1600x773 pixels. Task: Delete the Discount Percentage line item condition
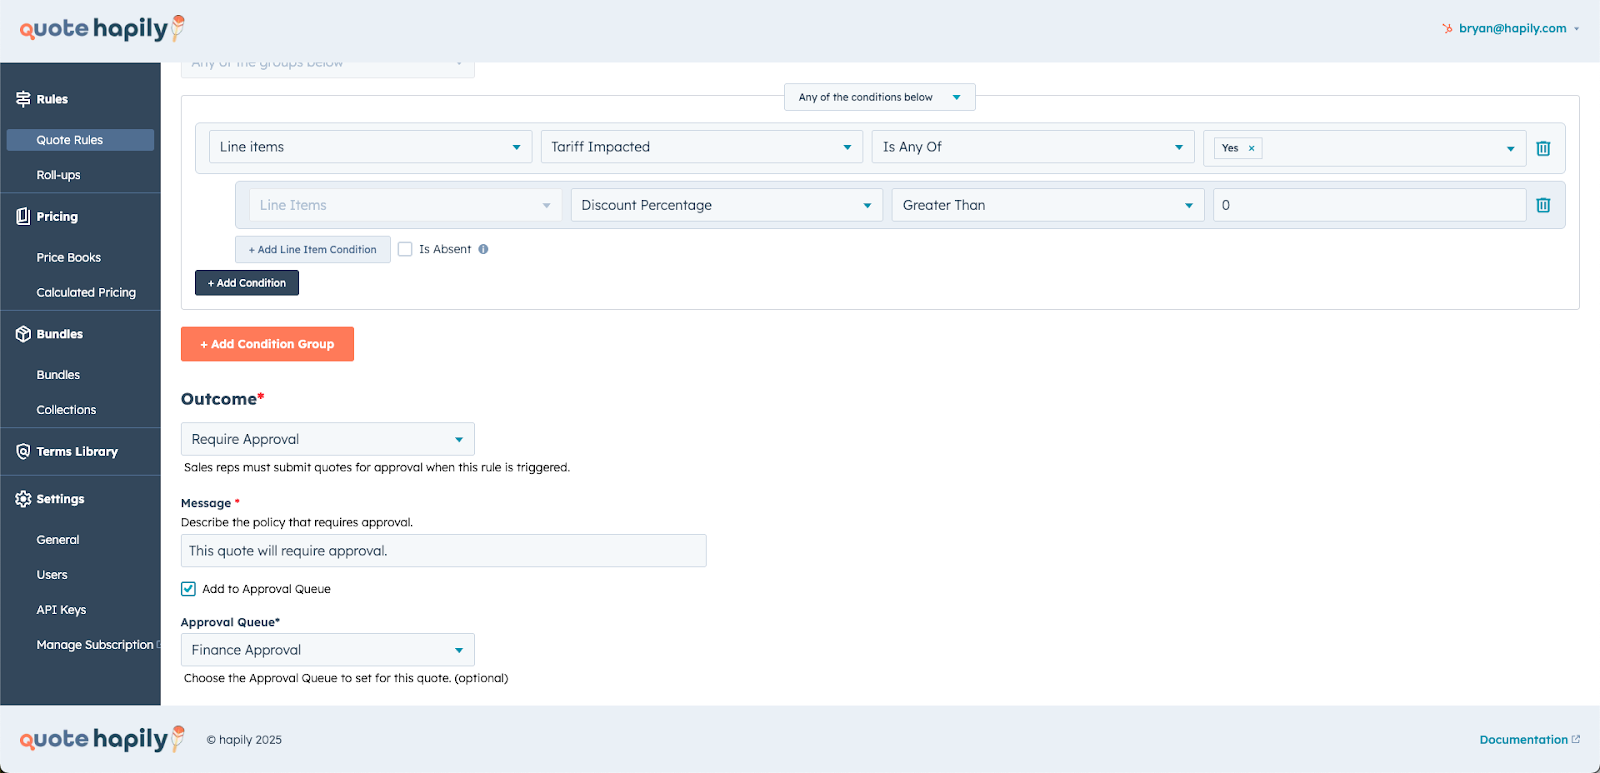tap(1543, 205)
